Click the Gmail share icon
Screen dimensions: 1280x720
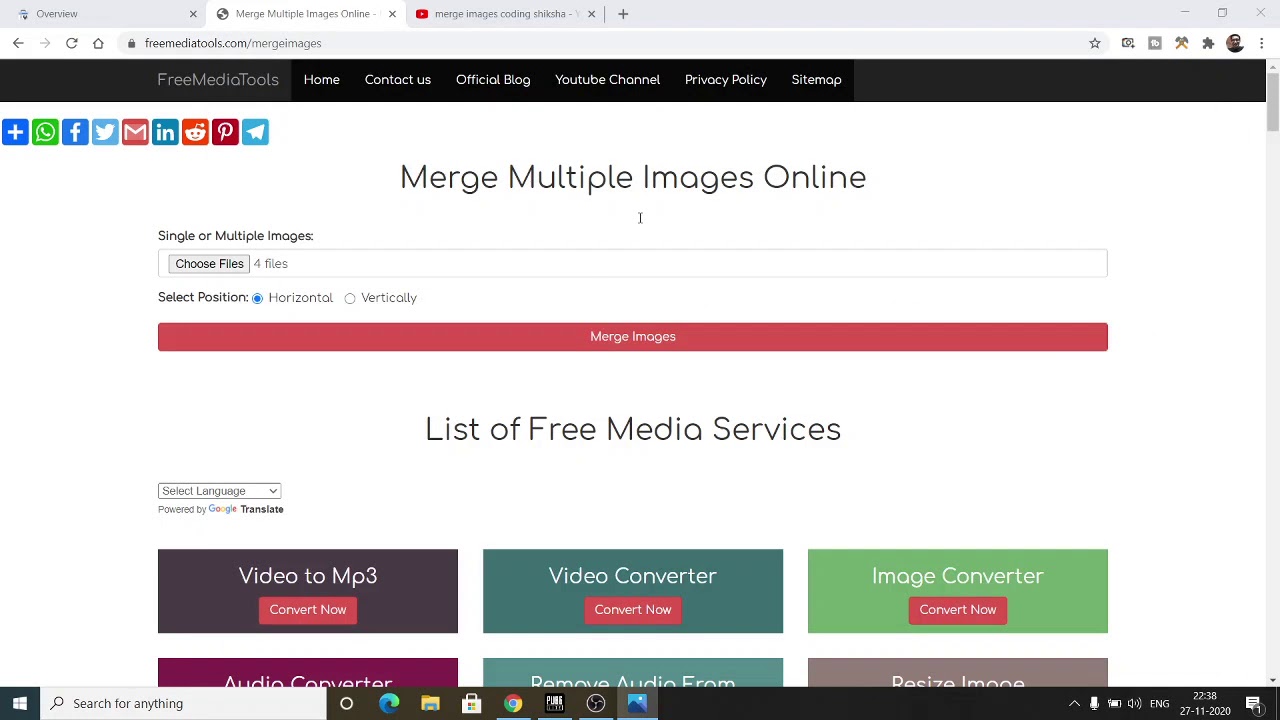(135, 132)
